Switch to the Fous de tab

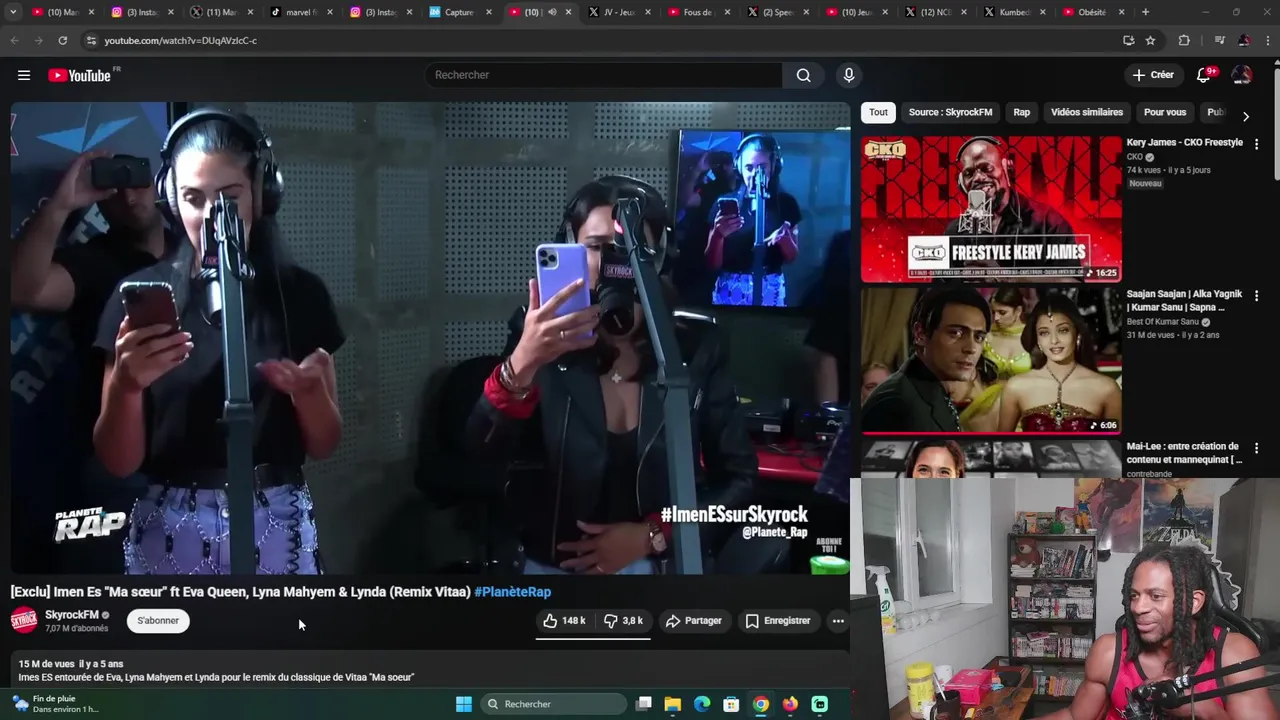tap(700, 12)
